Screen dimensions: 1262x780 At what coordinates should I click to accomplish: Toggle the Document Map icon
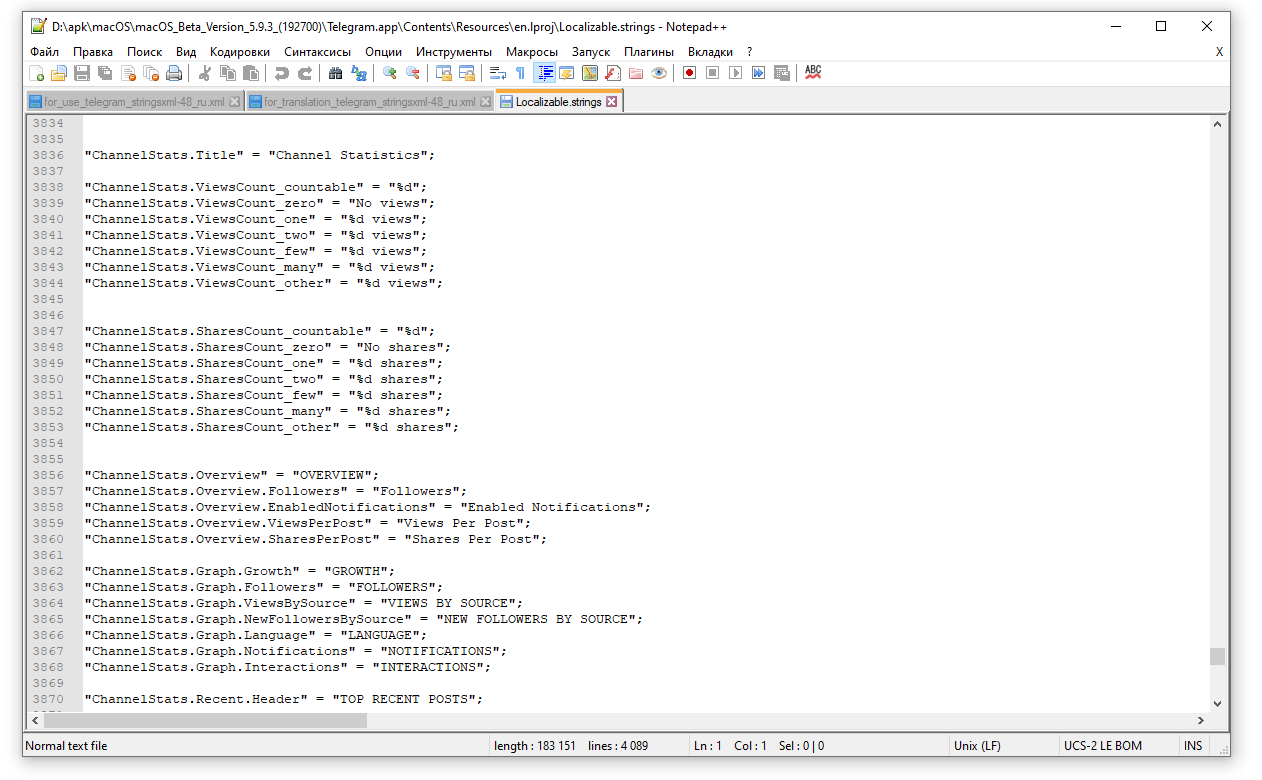[x=590, y=73]
